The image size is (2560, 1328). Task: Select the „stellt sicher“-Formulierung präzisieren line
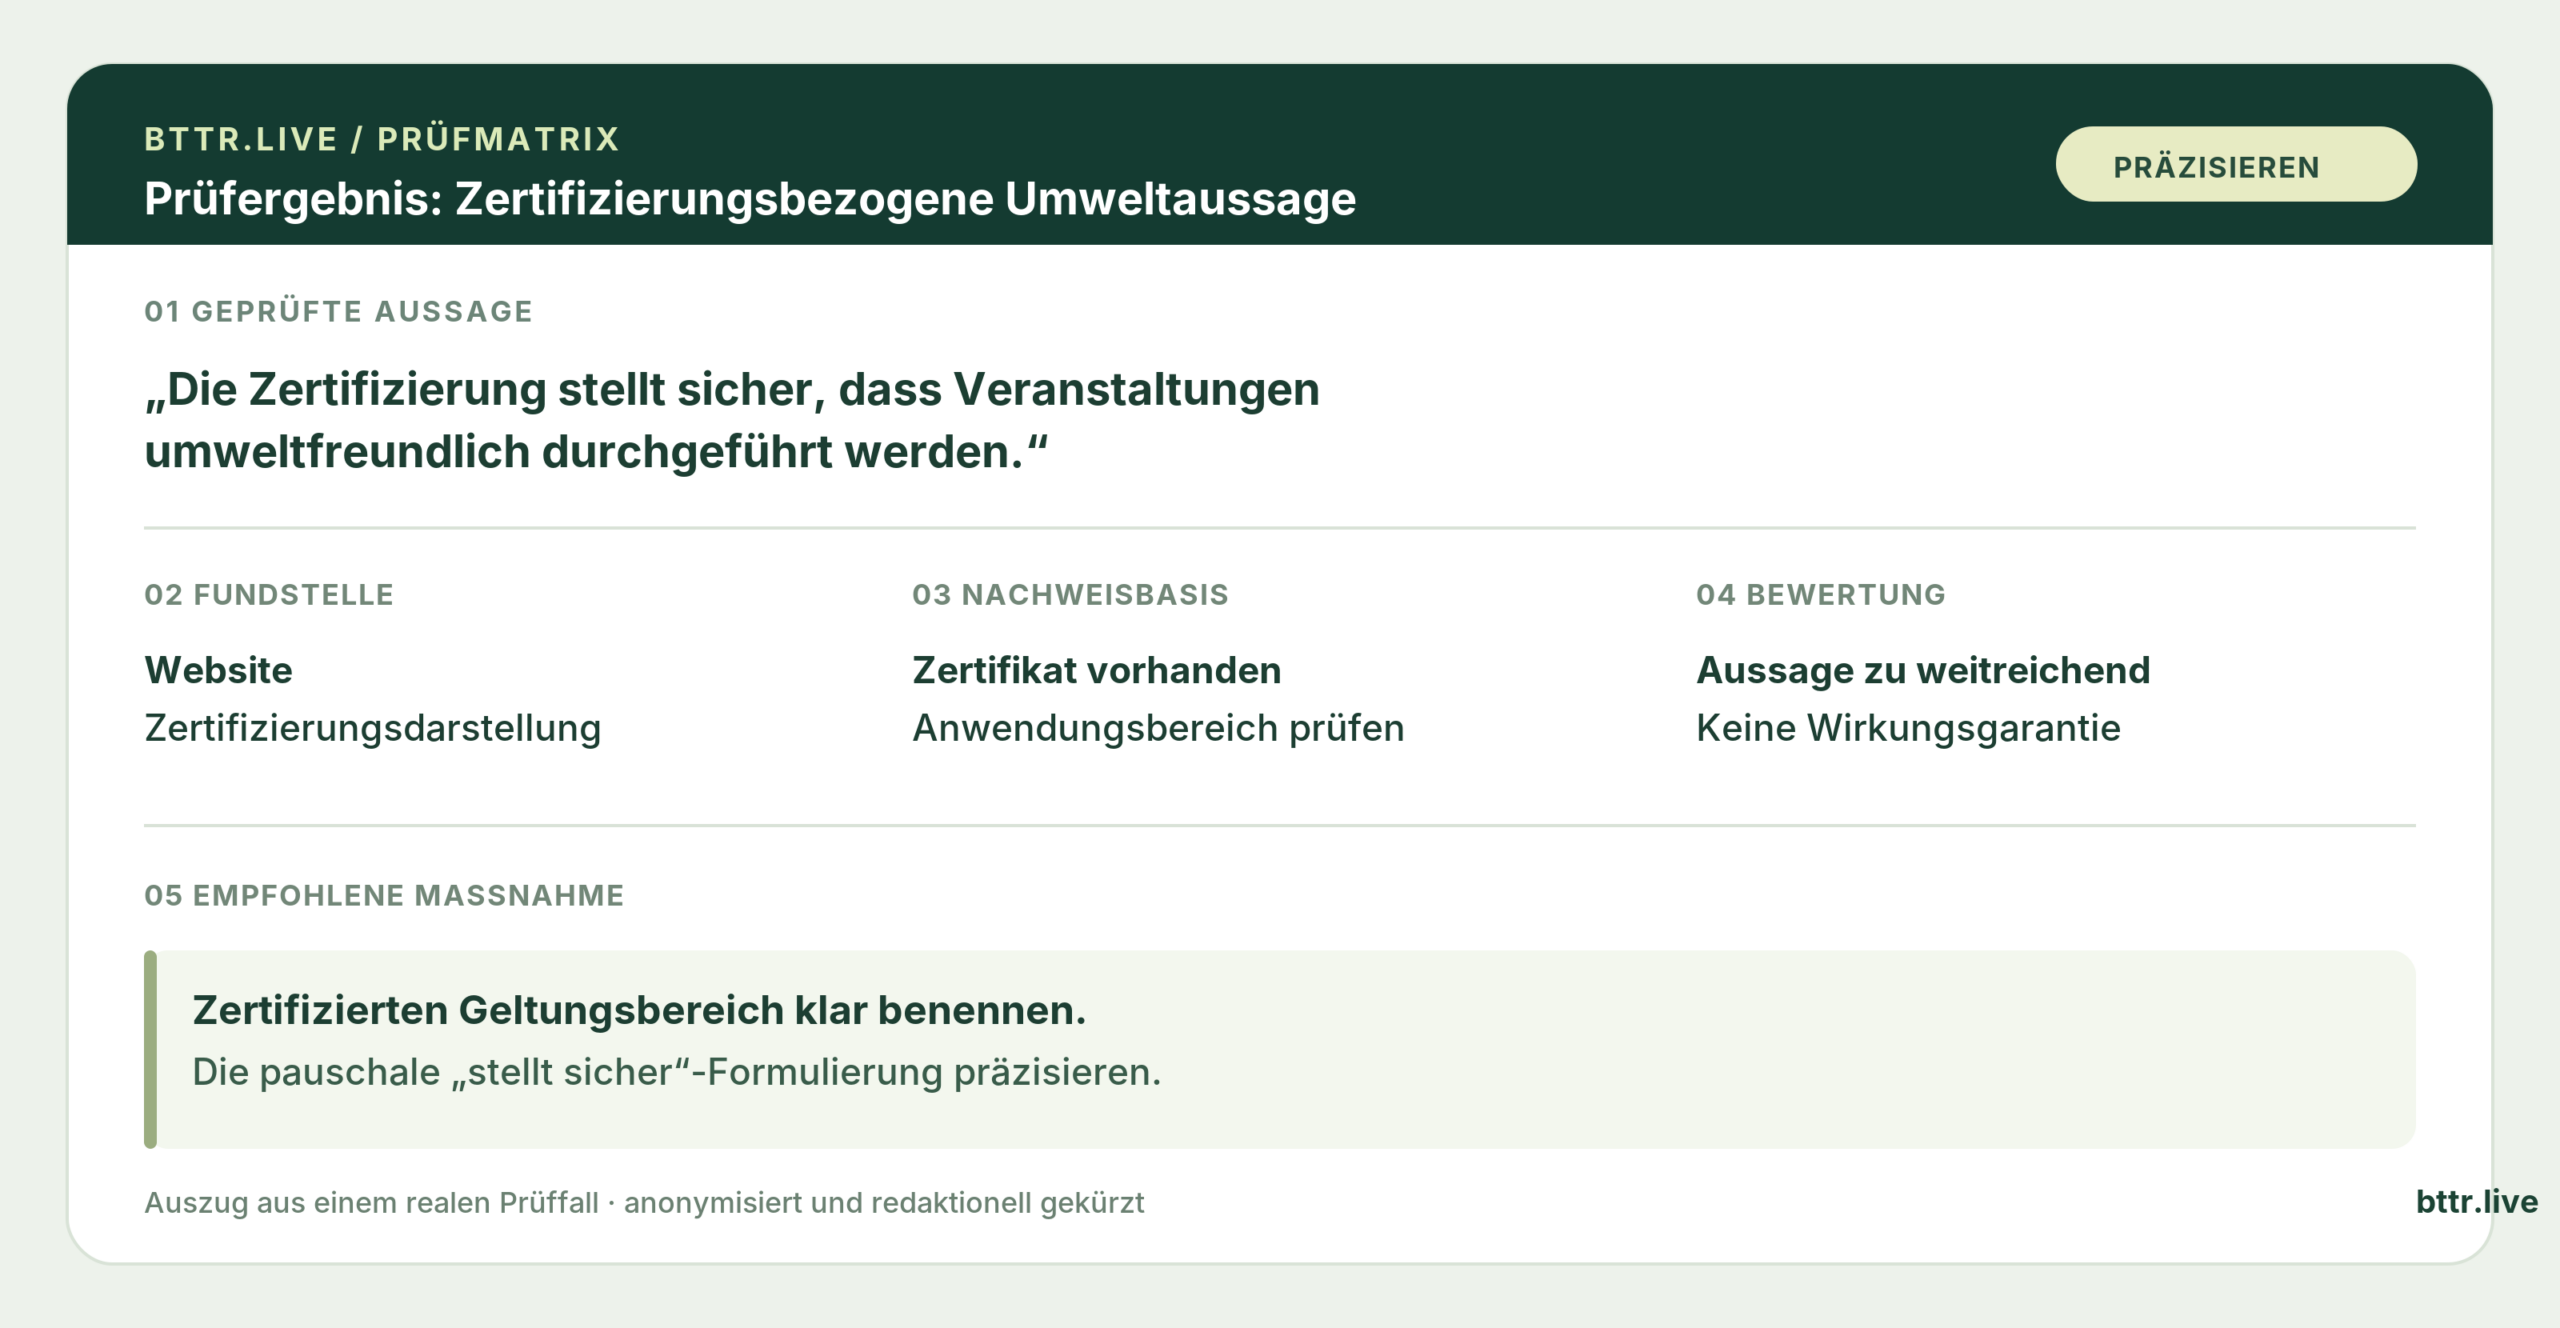(677, 1072)
